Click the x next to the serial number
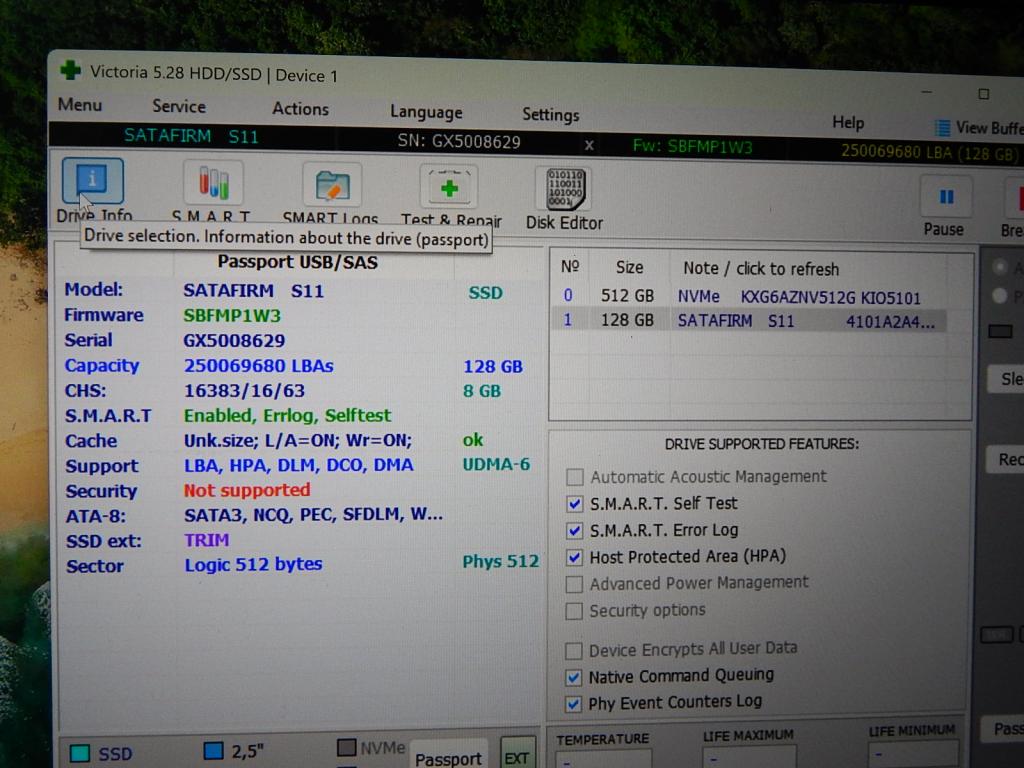The height and width of the screenshot is (768, 1024). (589, 145)
